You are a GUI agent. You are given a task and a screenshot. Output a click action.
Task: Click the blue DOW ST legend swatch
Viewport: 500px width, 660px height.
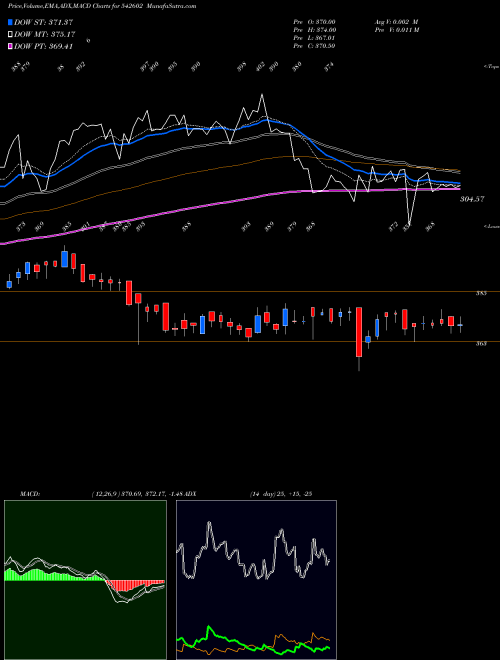[10, 22]
